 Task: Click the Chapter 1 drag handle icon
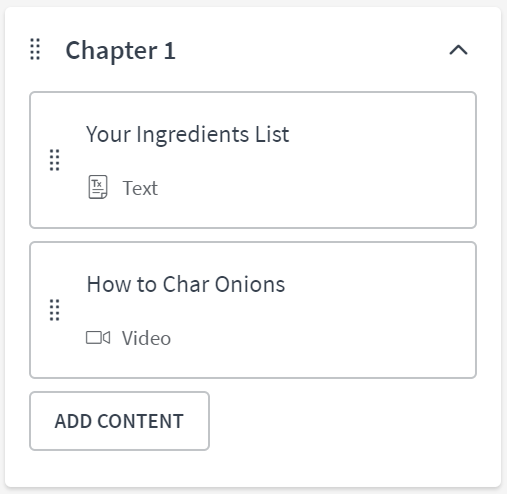click(x=35, y=49)
